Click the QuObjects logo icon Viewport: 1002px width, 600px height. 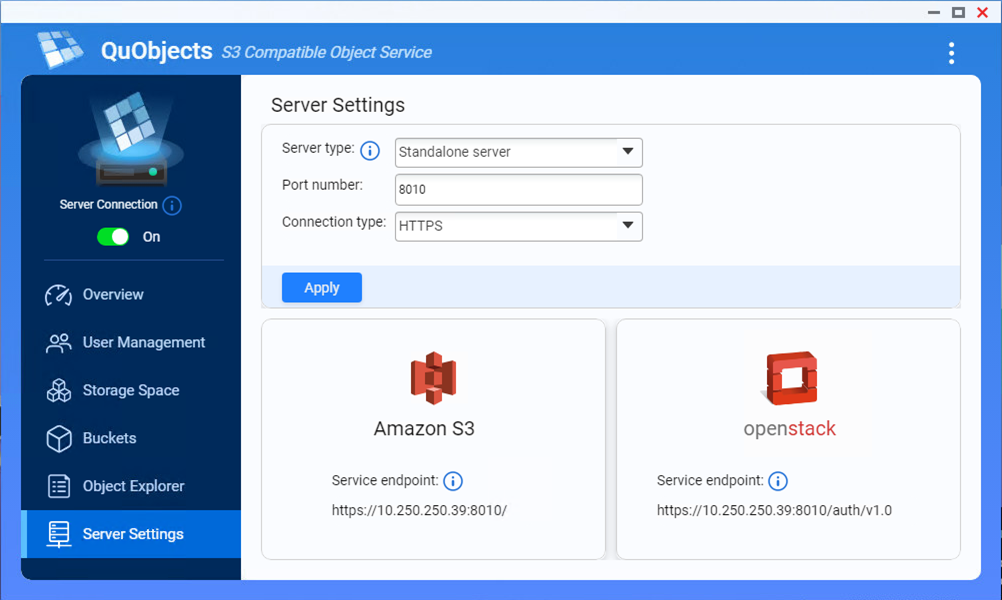coord(60,49)
